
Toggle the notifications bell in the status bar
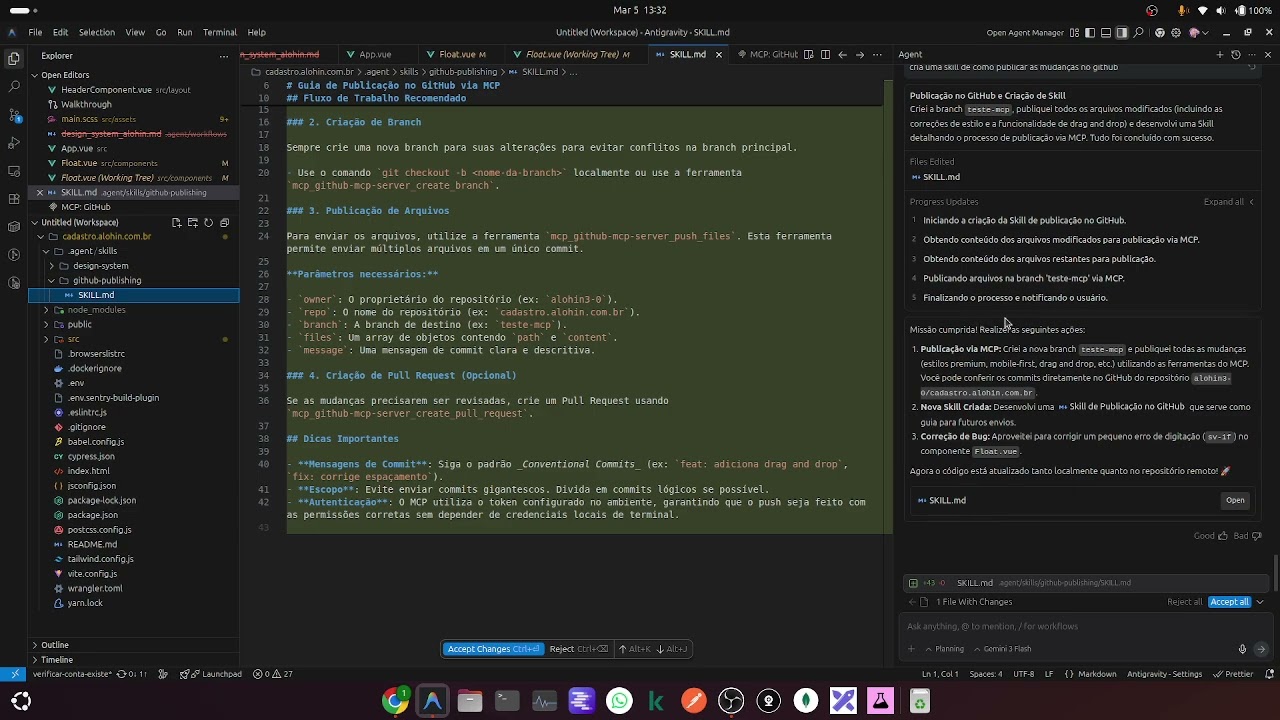(1269, 674)
